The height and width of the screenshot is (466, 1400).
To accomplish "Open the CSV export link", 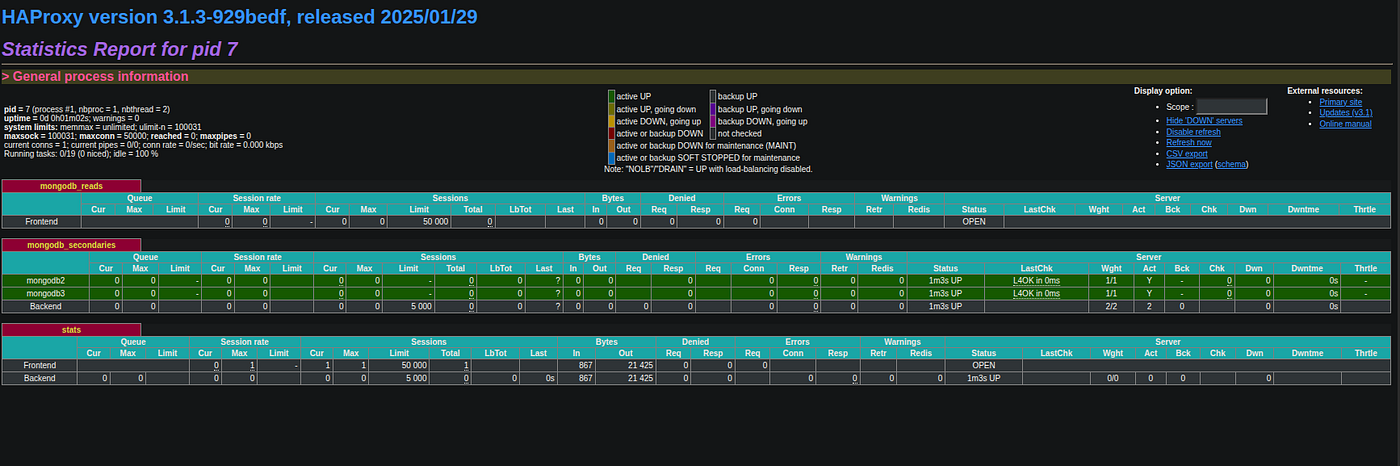I will (1187, 154).
